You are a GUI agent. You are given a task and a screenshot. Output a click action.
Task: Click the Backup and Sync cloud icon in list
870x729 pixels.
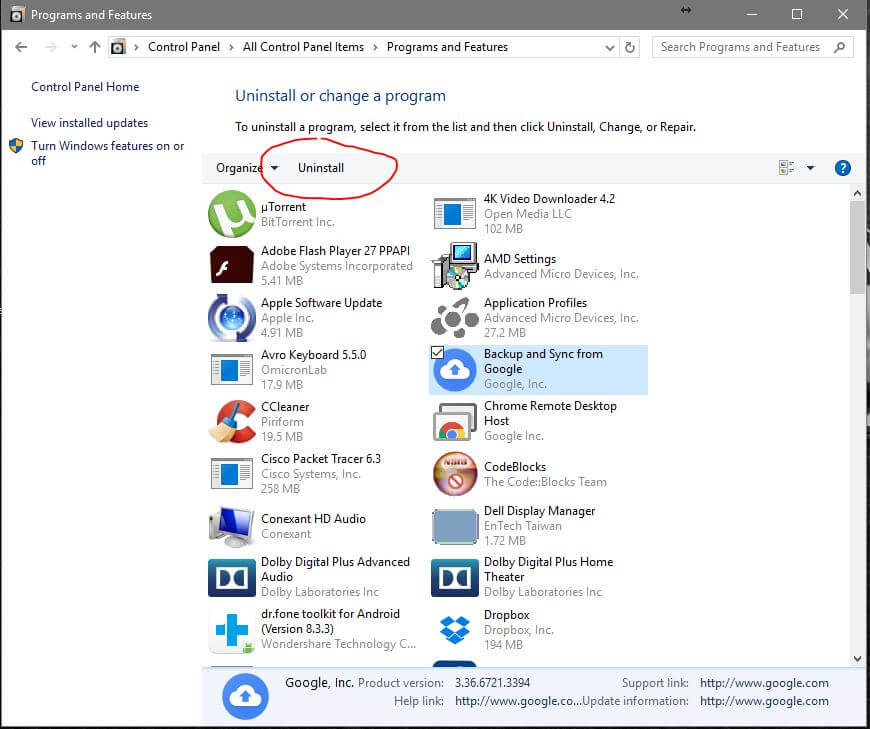455,369
